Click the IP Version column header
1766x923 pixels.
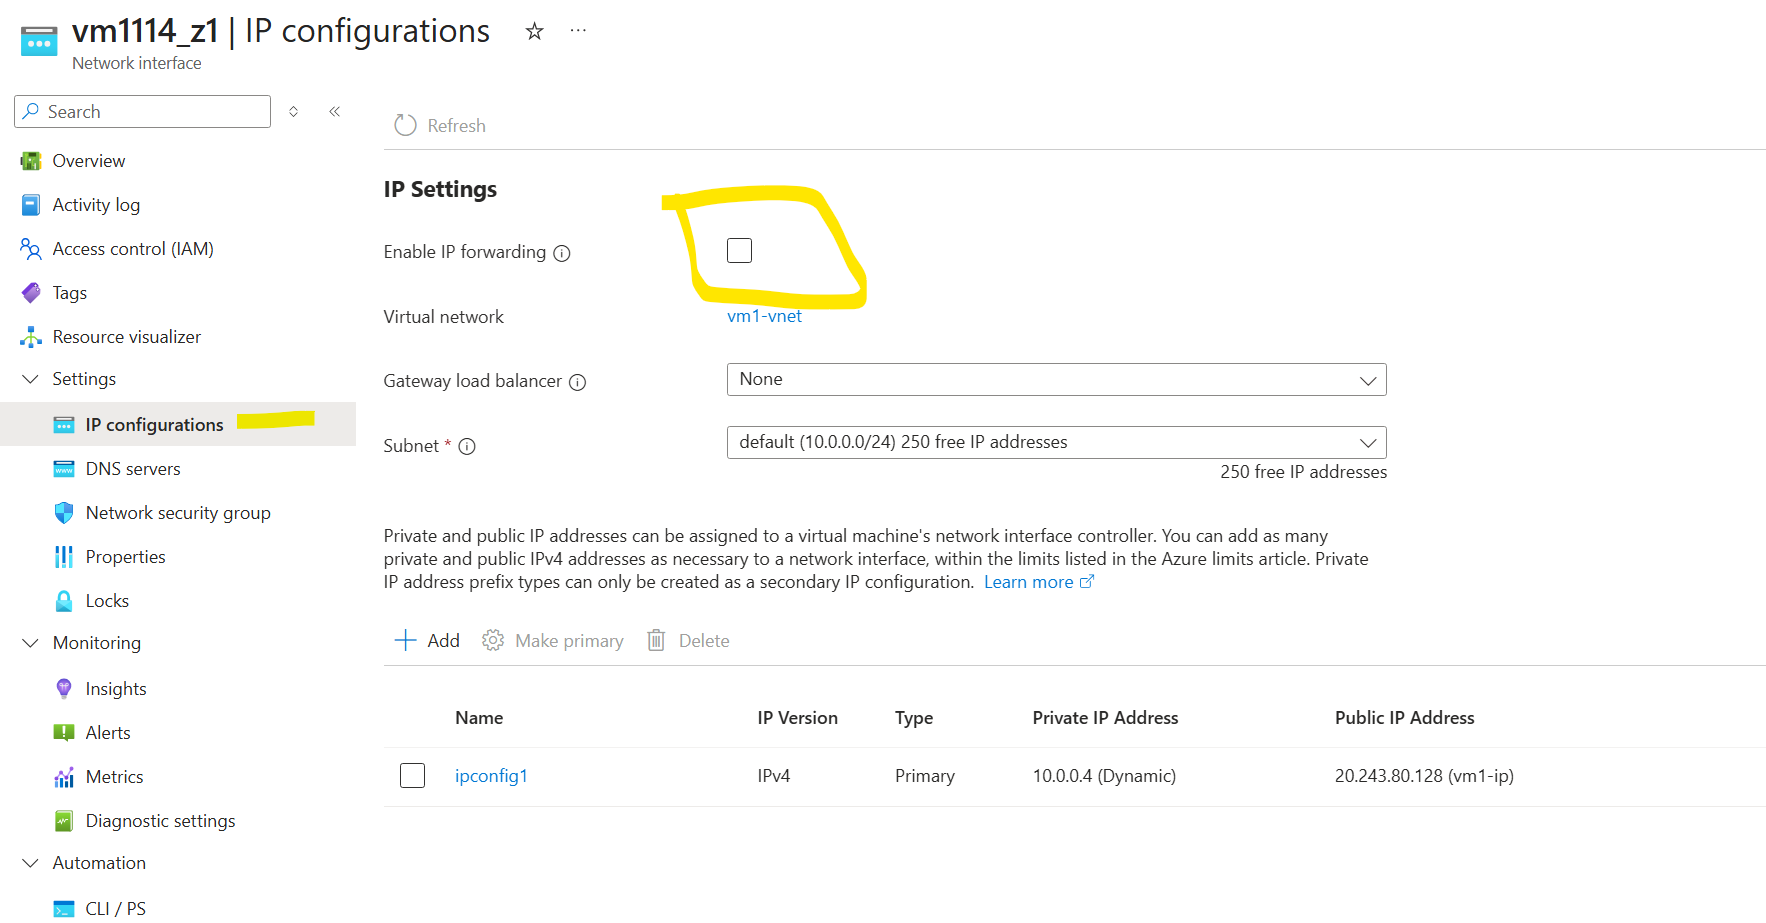(x=798, y=718)
